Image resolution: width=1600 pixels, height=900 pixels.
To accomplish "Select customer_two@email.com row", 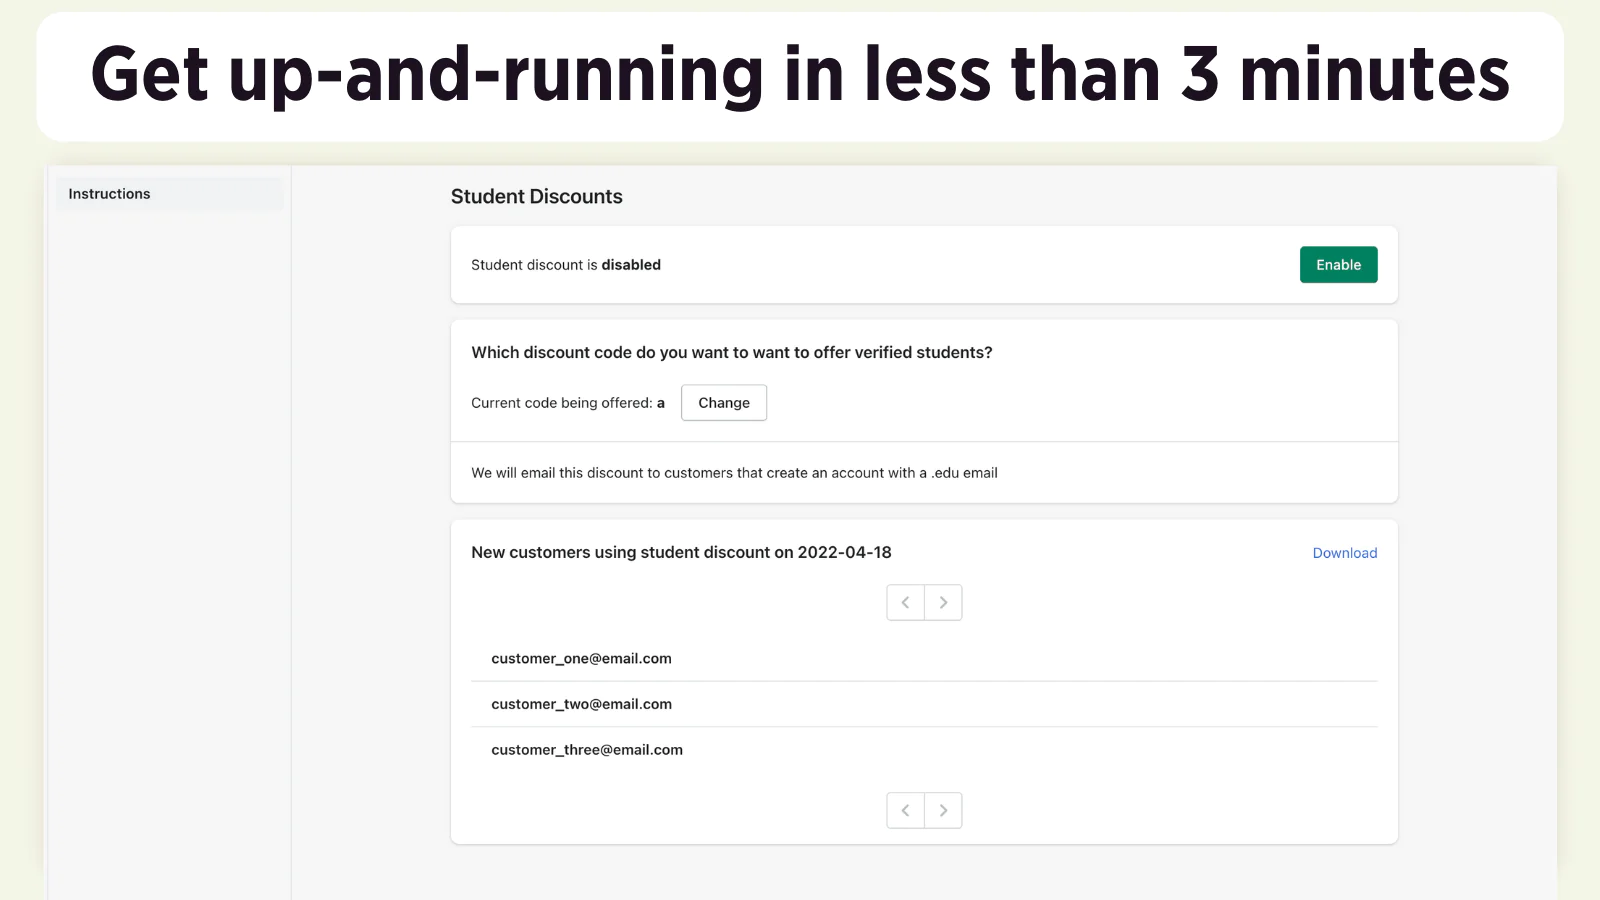I will (581, 705).
